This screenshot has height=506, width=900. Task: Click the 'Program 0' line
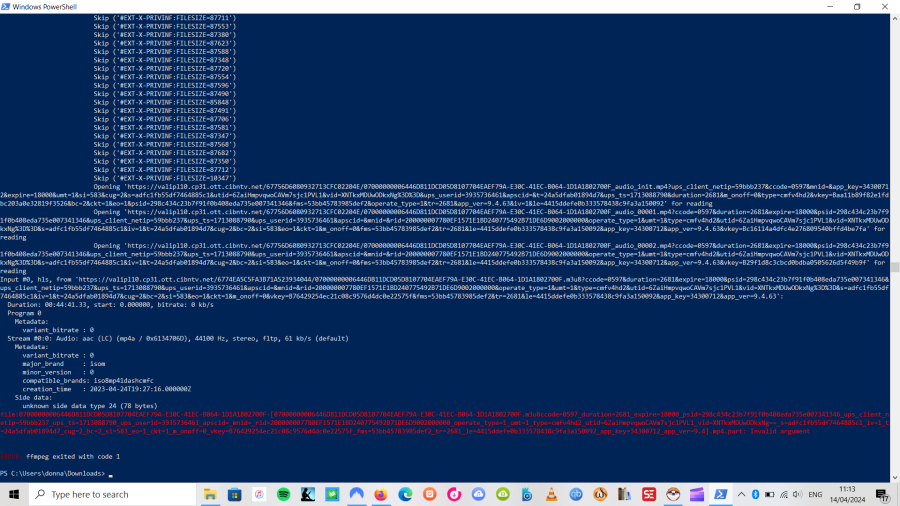pyautogui.click(x=24, y=313)
